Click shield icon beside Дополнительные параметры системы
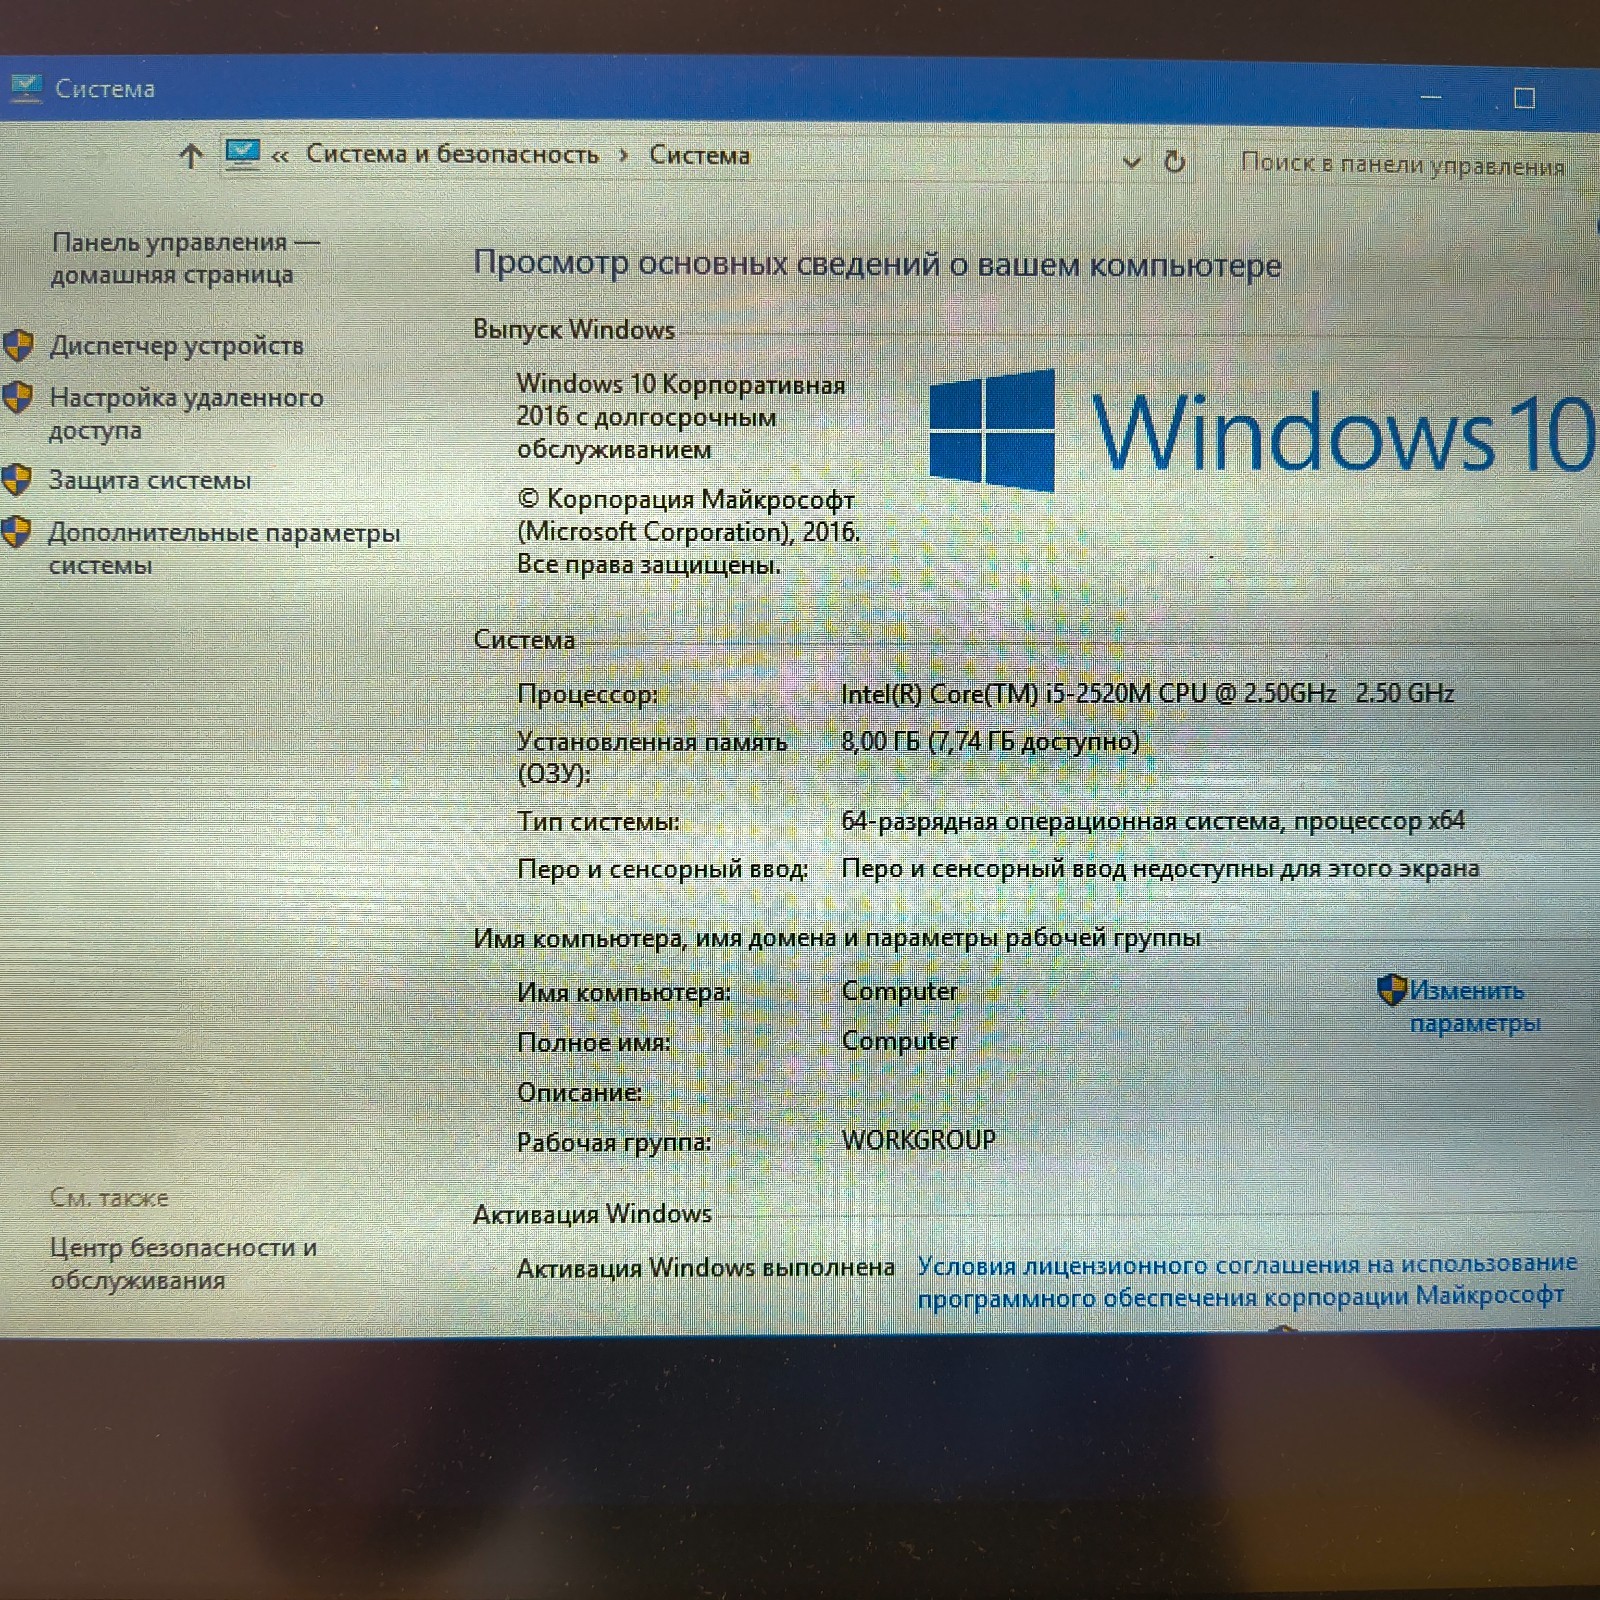 tap(15, 532)
